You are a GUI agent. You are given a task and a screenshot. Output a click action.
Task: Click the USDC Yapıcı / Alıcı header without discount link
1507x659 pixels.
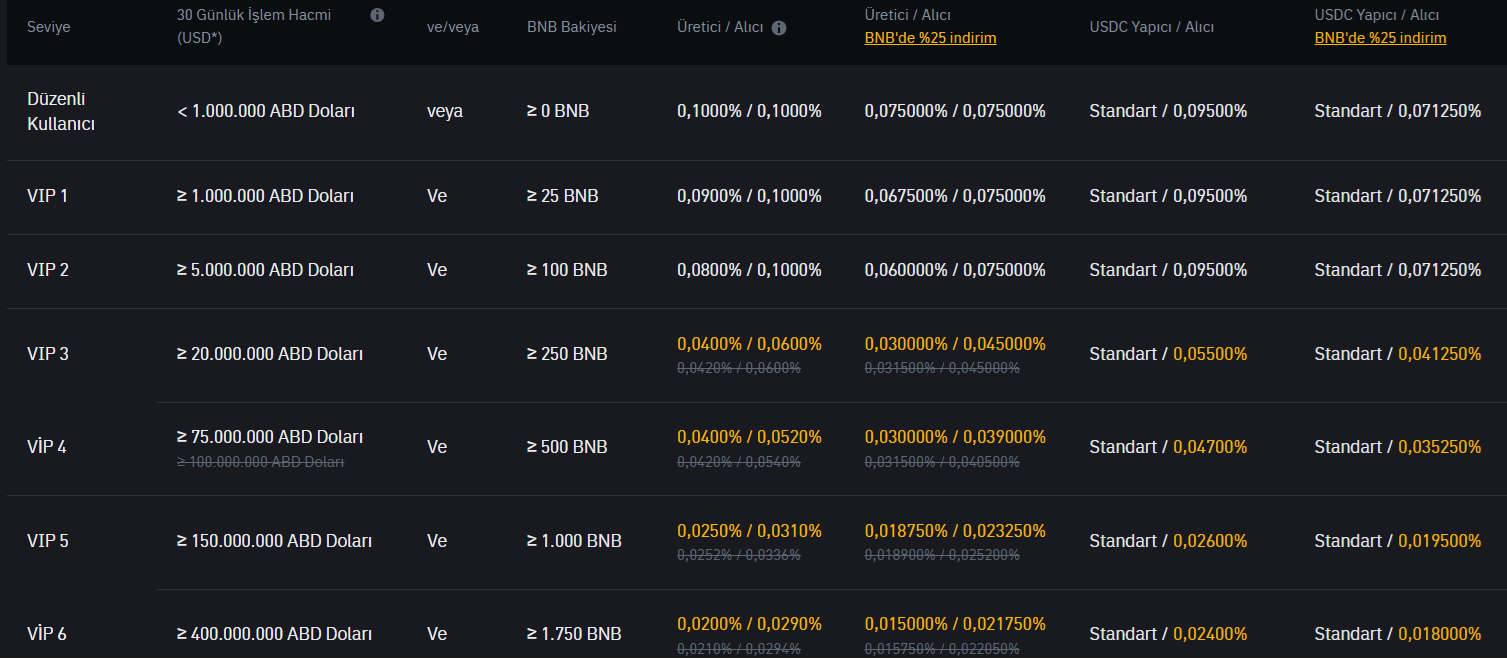pos(1152,27)
